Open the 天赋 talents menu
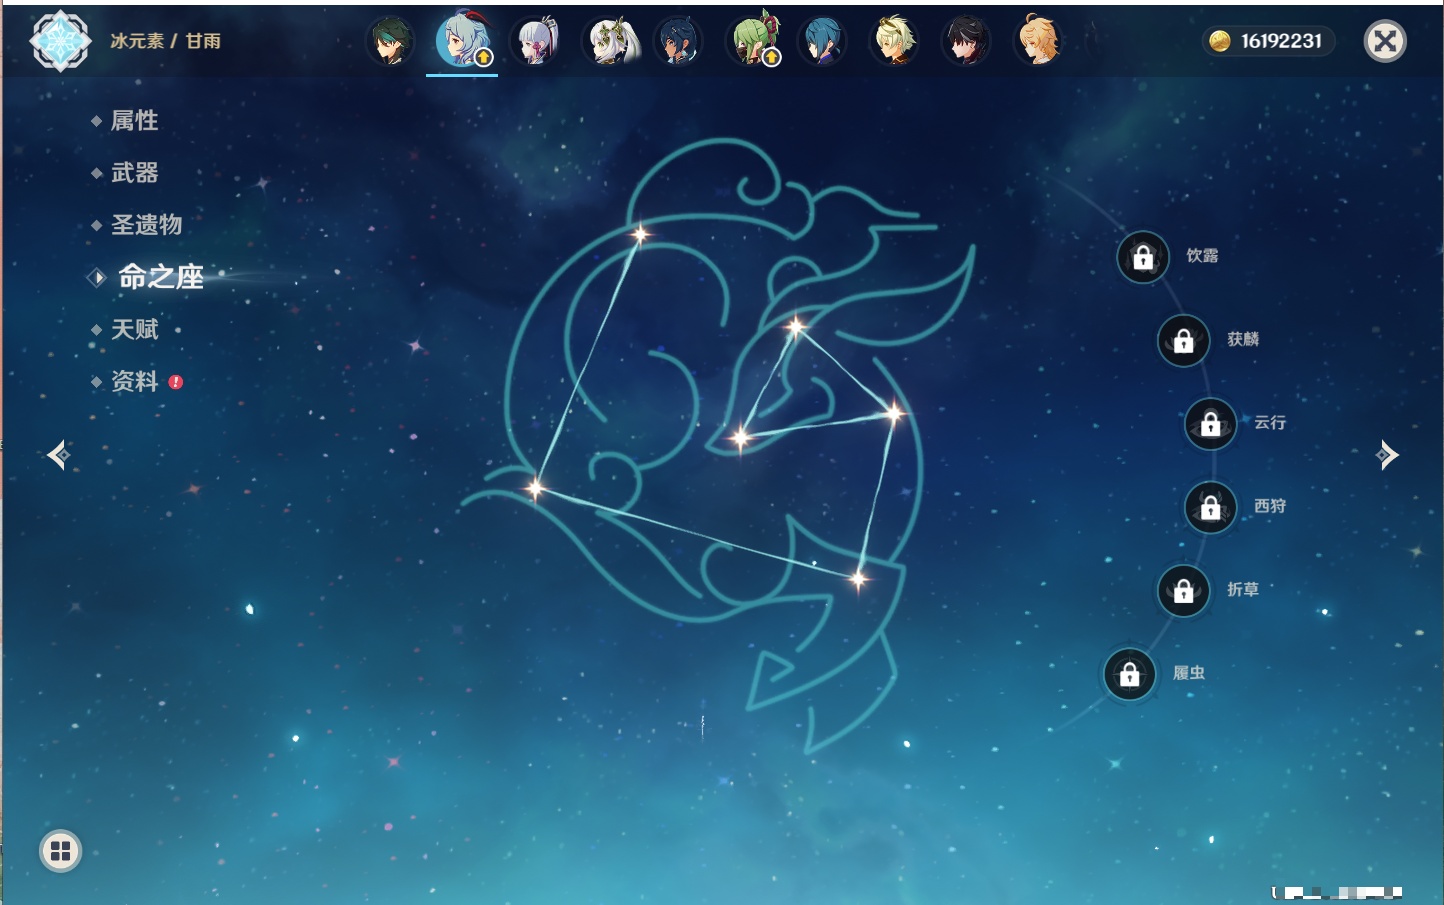 (134, 329)
